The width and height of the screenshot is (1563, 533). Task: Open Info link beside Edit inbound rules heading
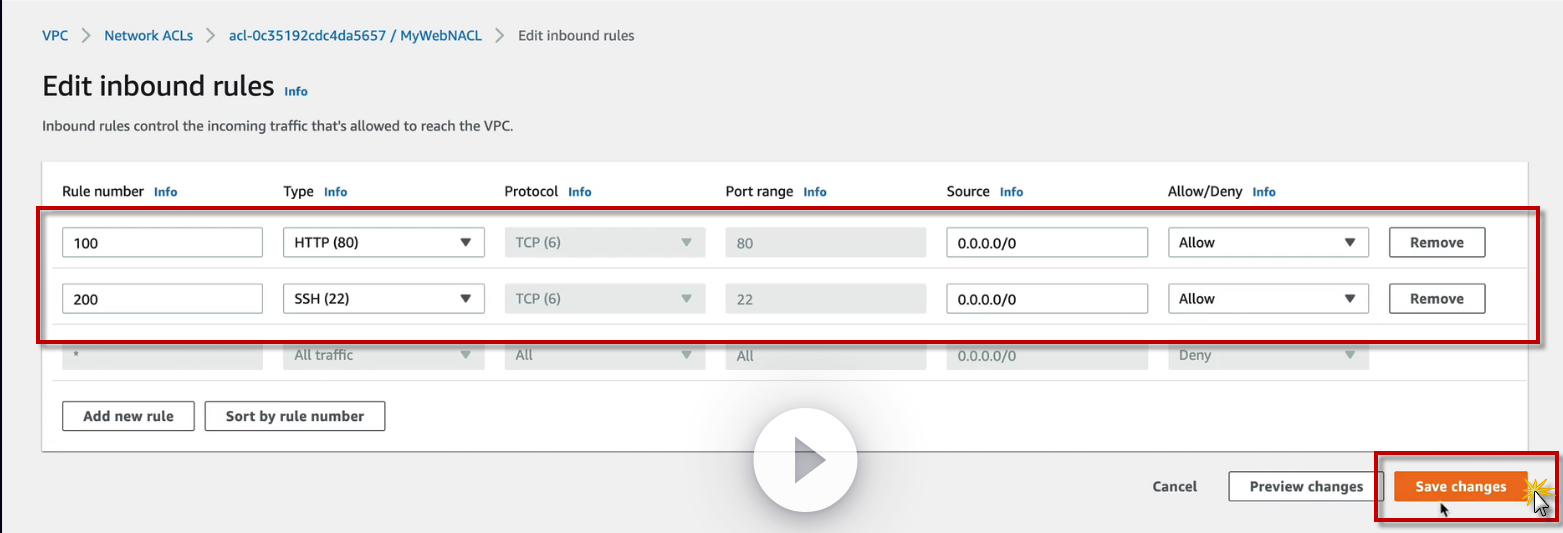click(x=296, y=91)
